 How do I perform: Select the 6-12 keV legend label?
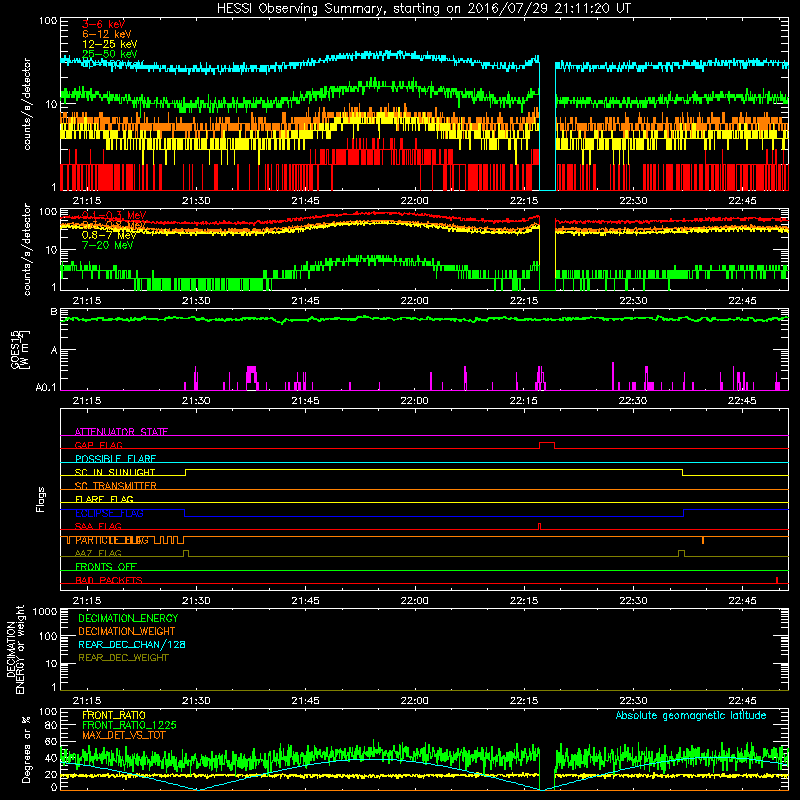pos(107,34)
